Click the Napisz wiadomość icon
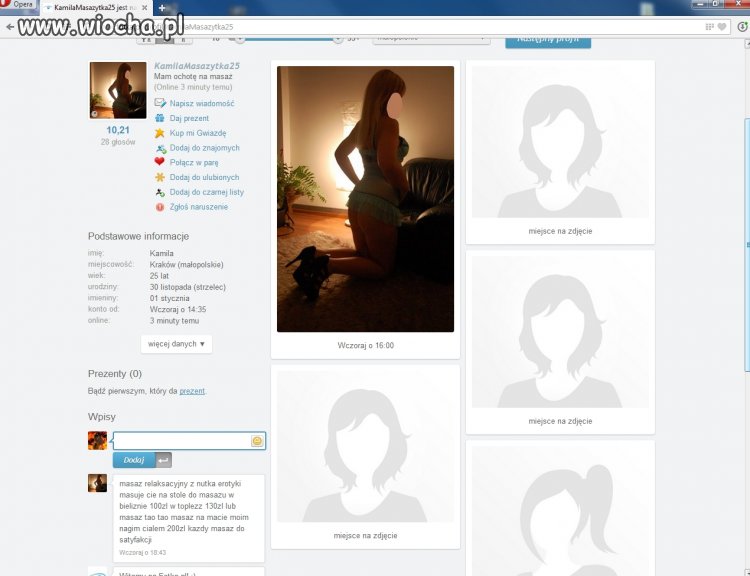The height and width of the screenshot is (576, 750). (160, 103)
